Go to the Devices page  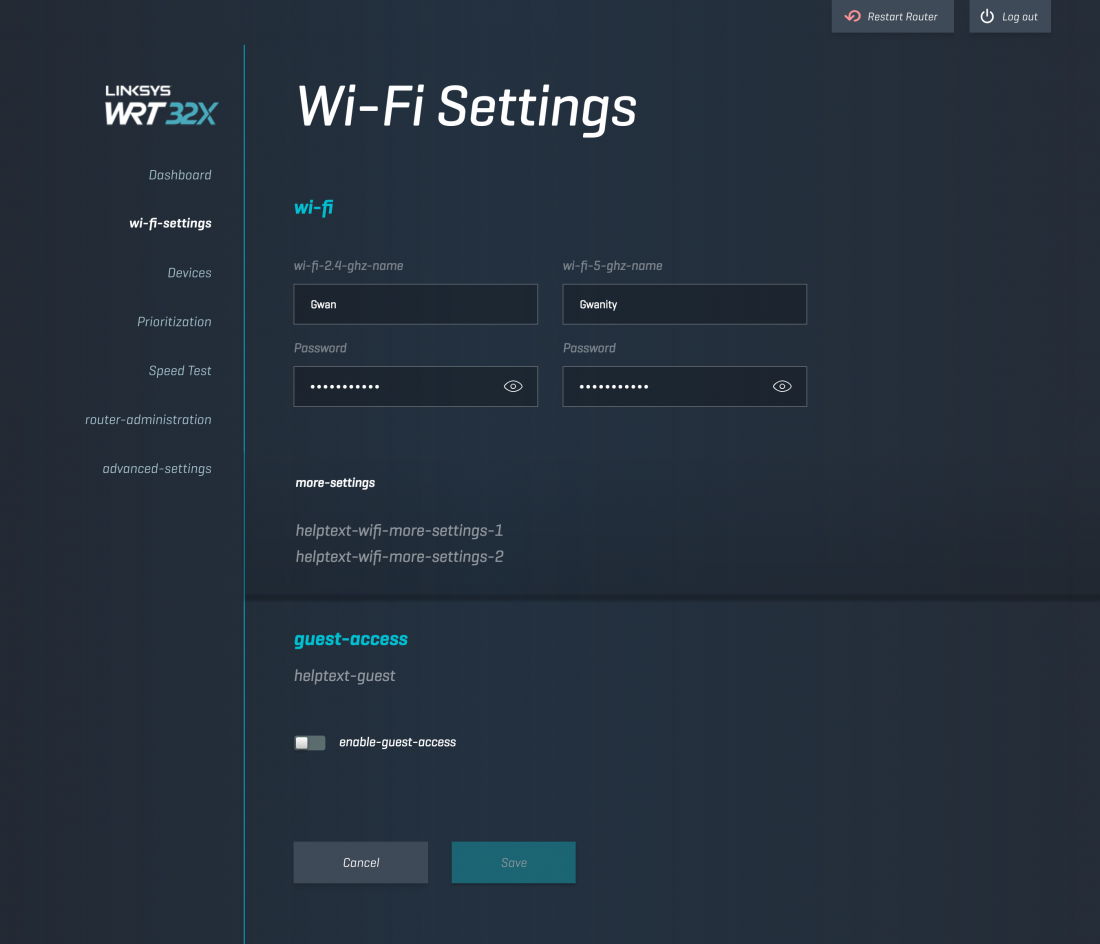[189, 273]
